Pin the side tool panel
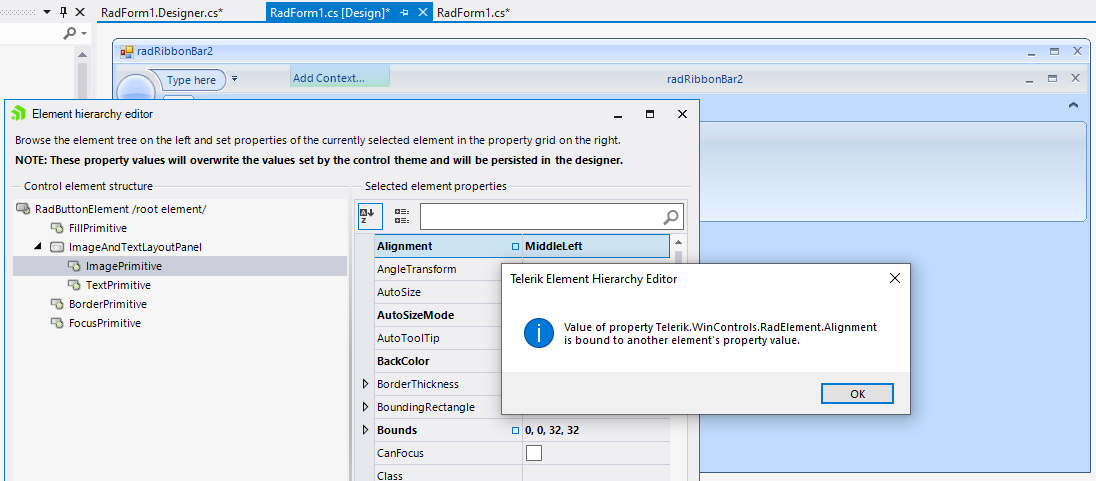Viewport: 1096px width, 481px height. 64,12
